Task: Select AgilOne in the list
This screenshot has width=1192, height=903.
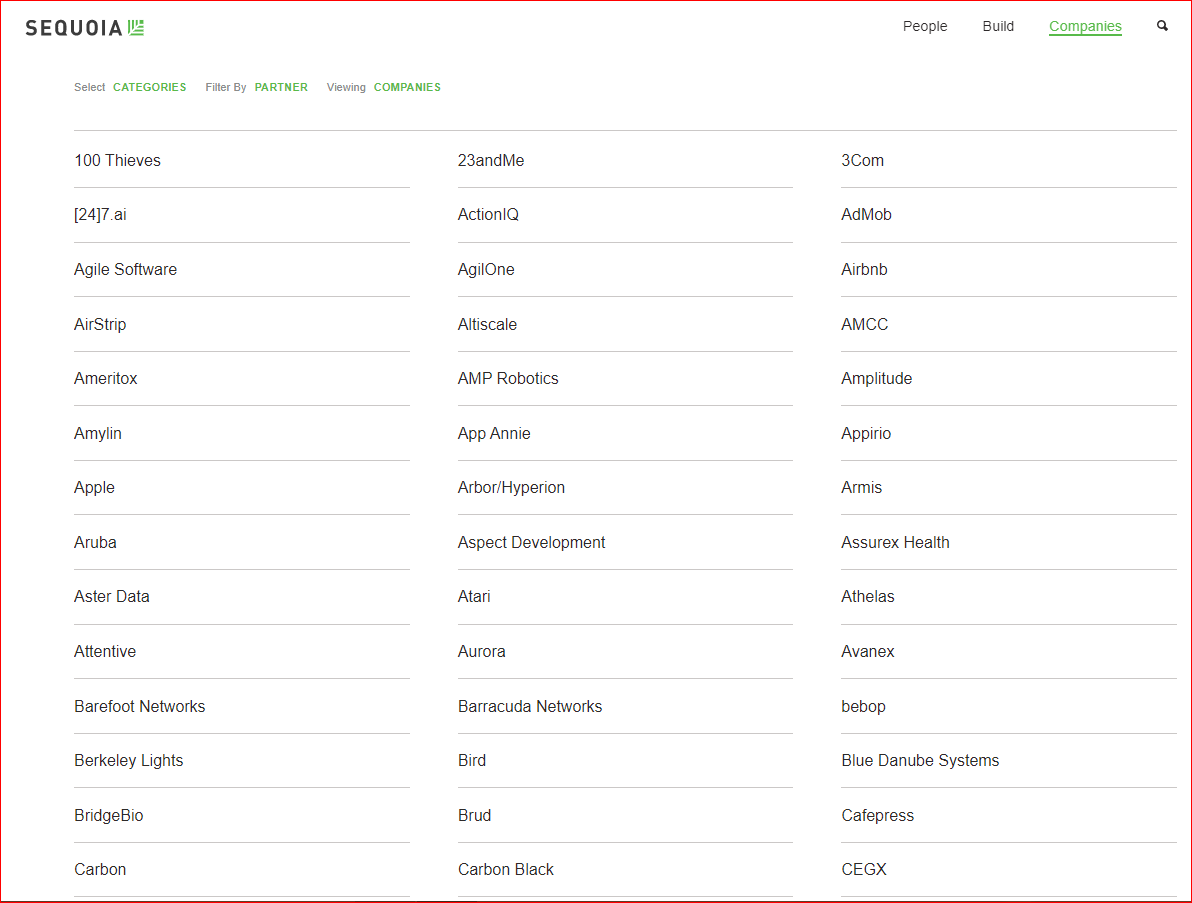Action: (x=486, y=269)
